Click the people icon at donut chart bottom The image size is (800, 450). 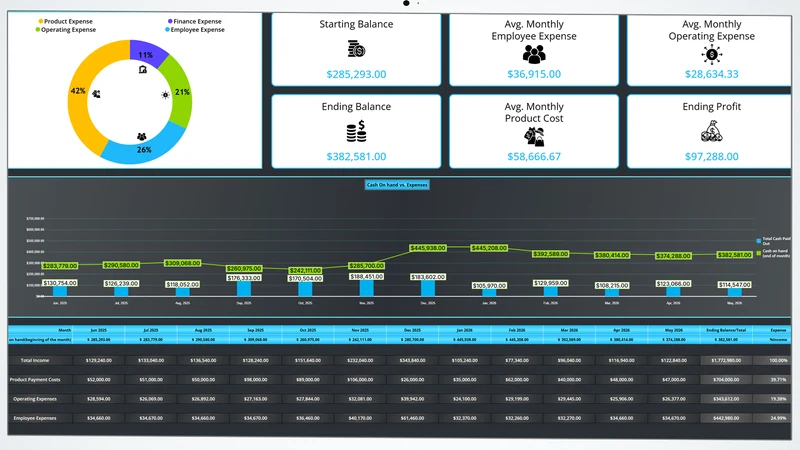141,136
